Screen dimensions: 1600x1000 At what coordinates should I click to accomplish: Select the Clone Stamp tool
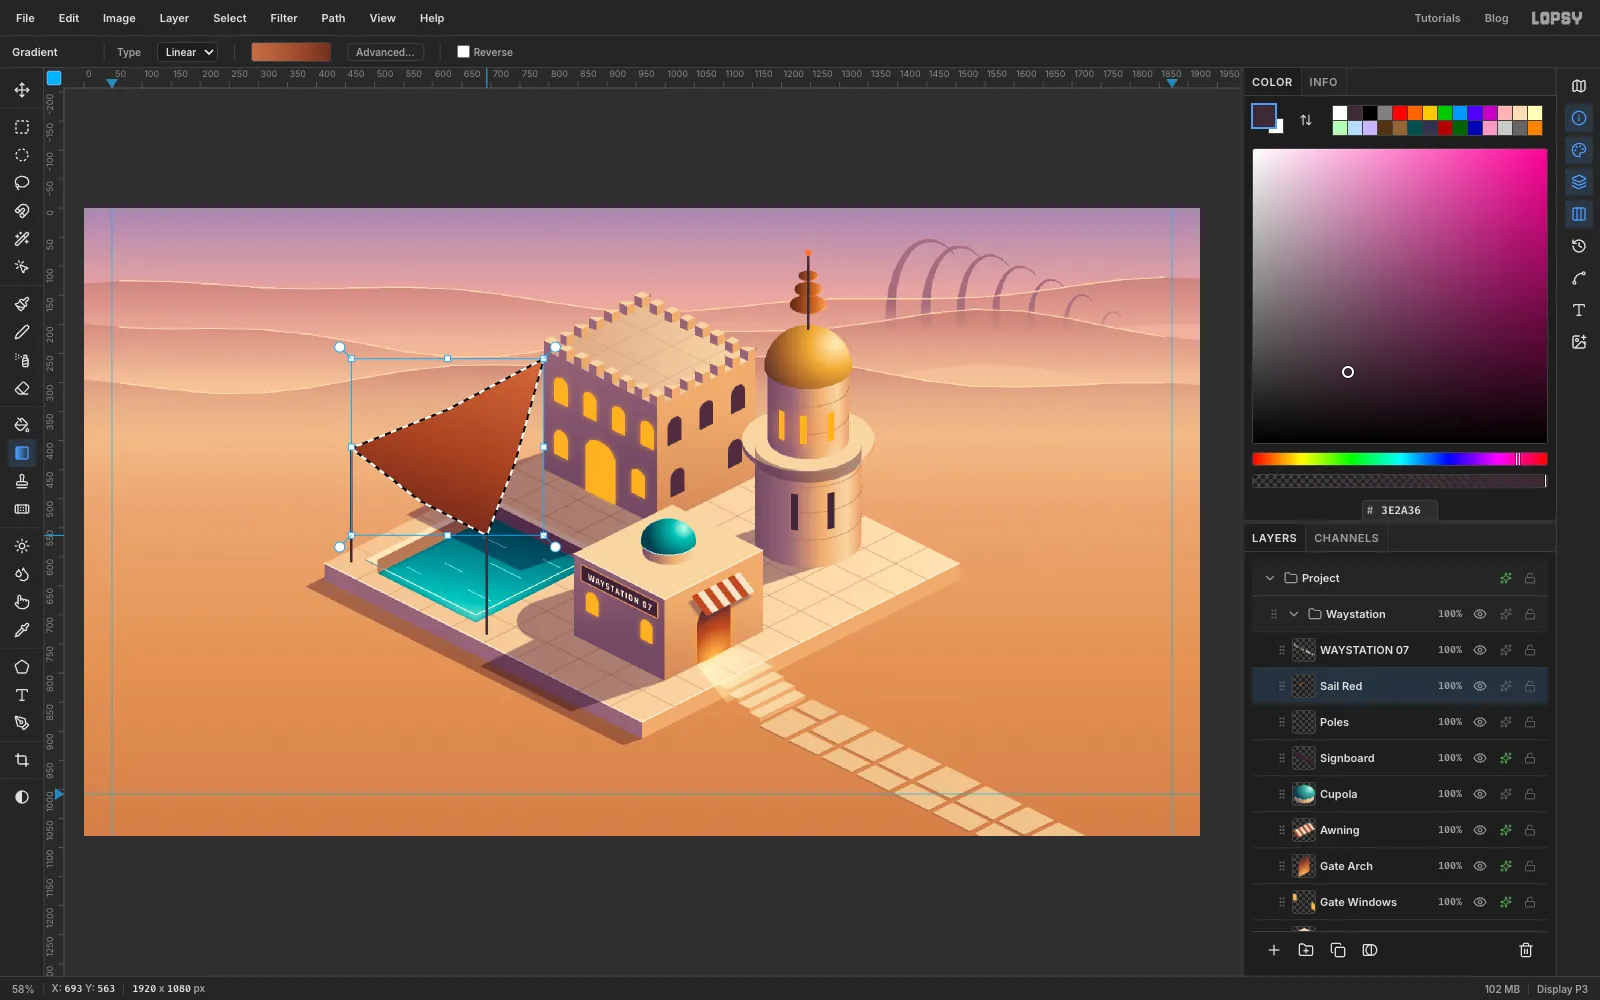point(22,481)
